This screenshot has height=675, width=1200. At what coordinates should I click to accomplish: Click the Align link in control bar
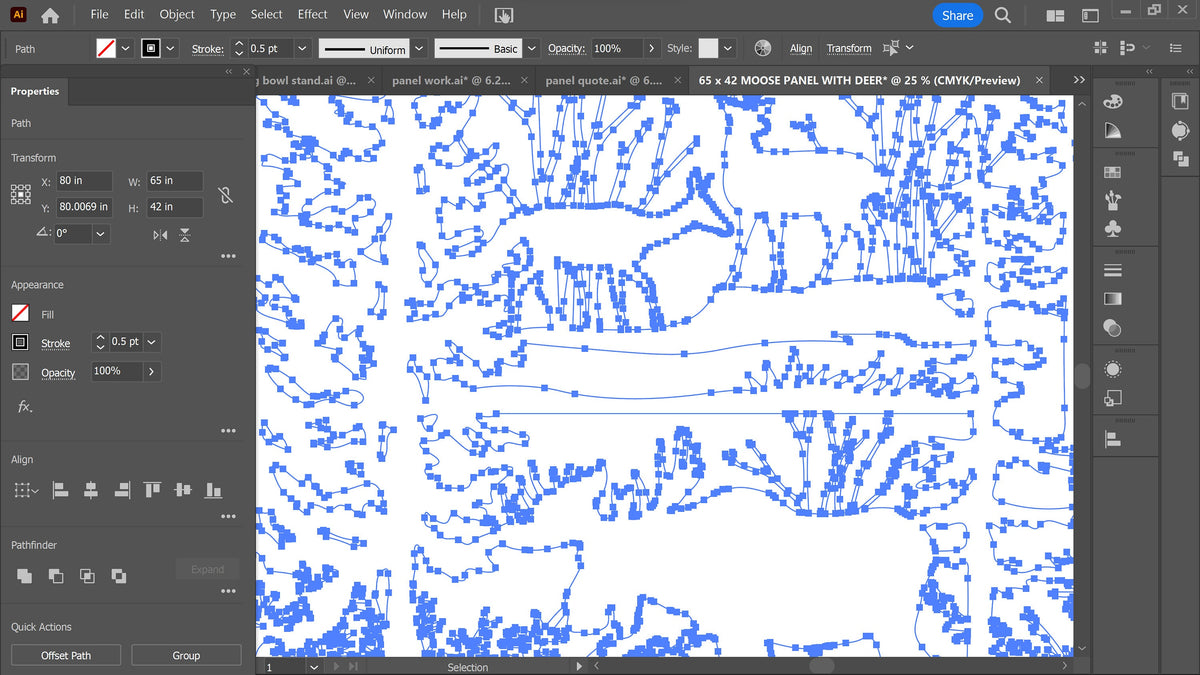801,48
